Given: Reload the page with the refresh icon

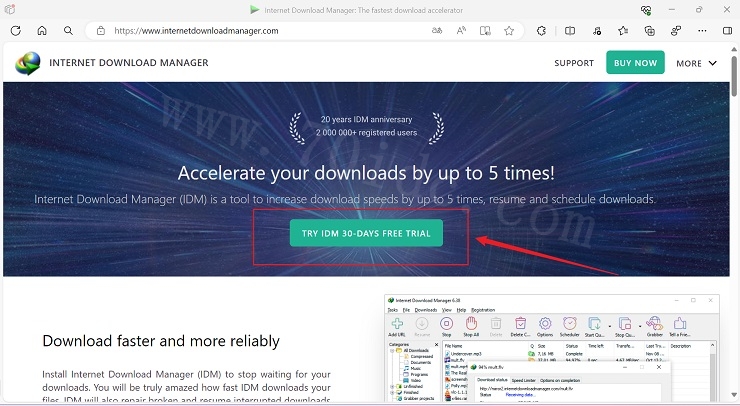Looking at the screenshot, I should click(16, 31).
